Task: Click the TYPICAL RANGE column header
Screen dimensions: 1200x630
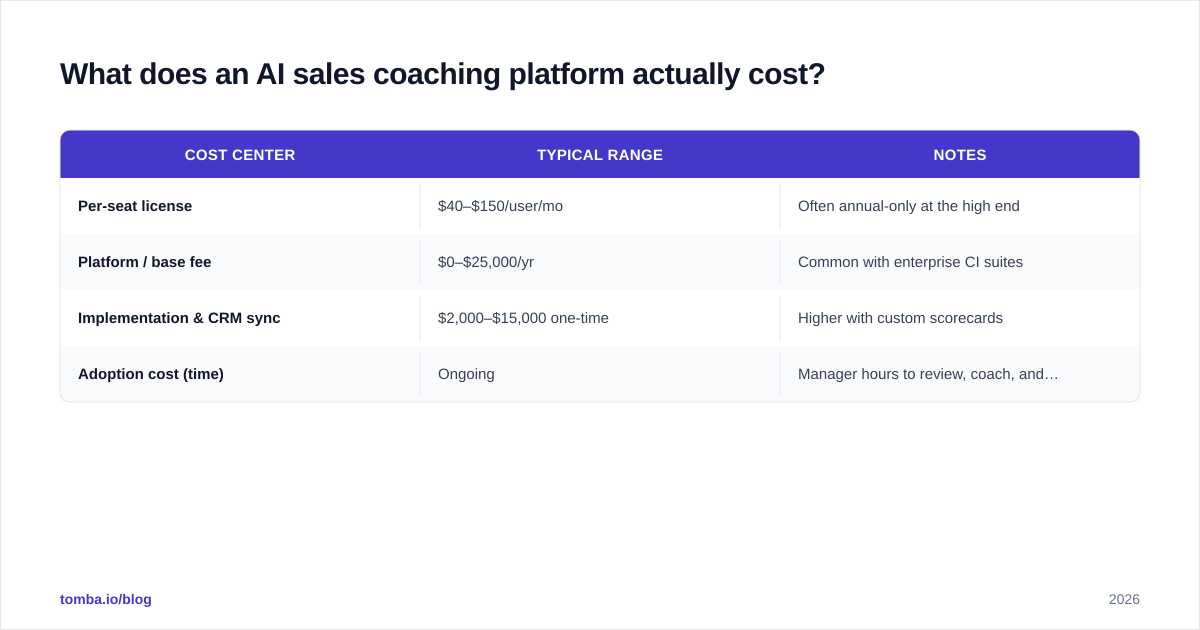Action: [600, 155]
